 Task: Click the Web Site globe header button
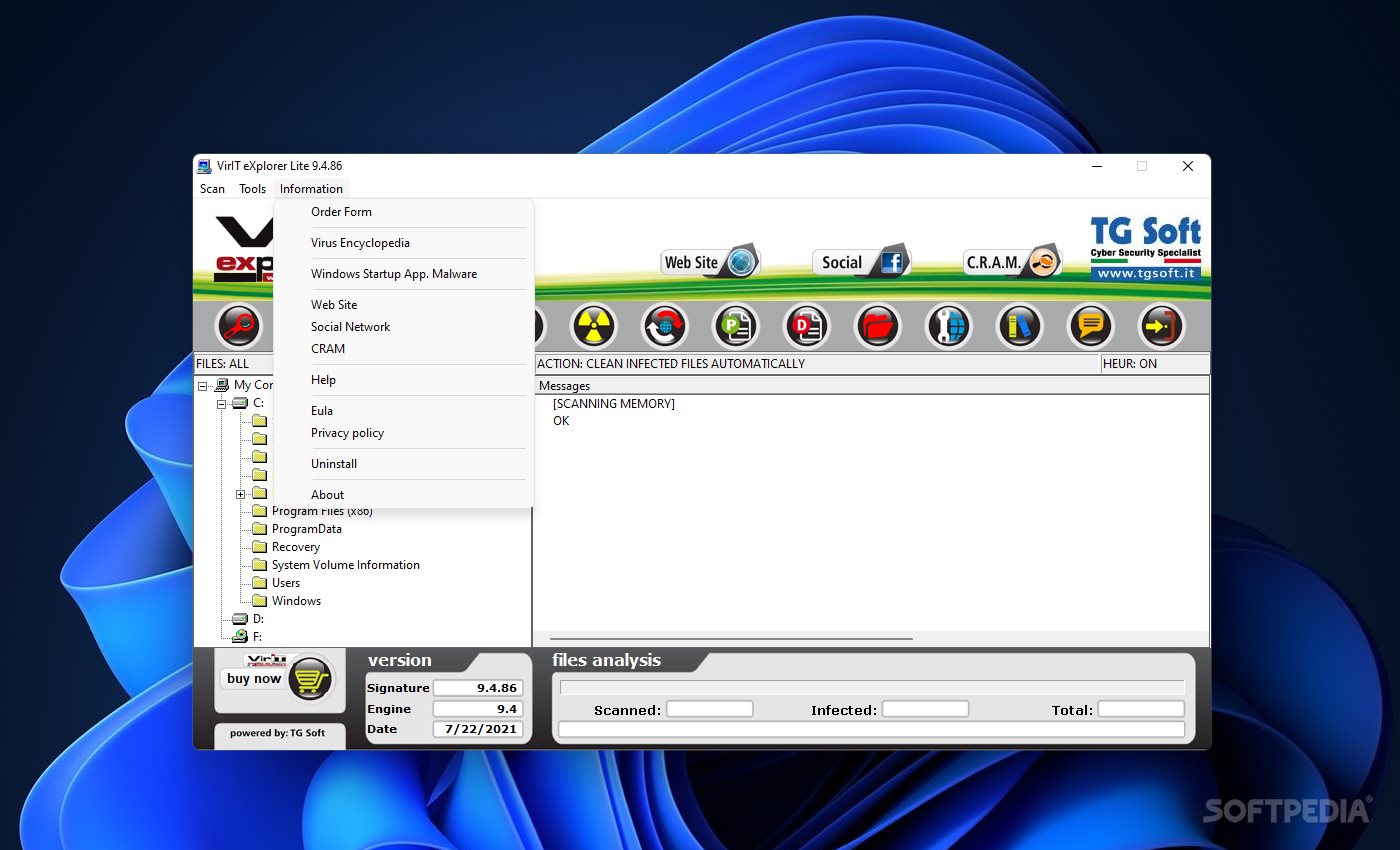[710, 262]
